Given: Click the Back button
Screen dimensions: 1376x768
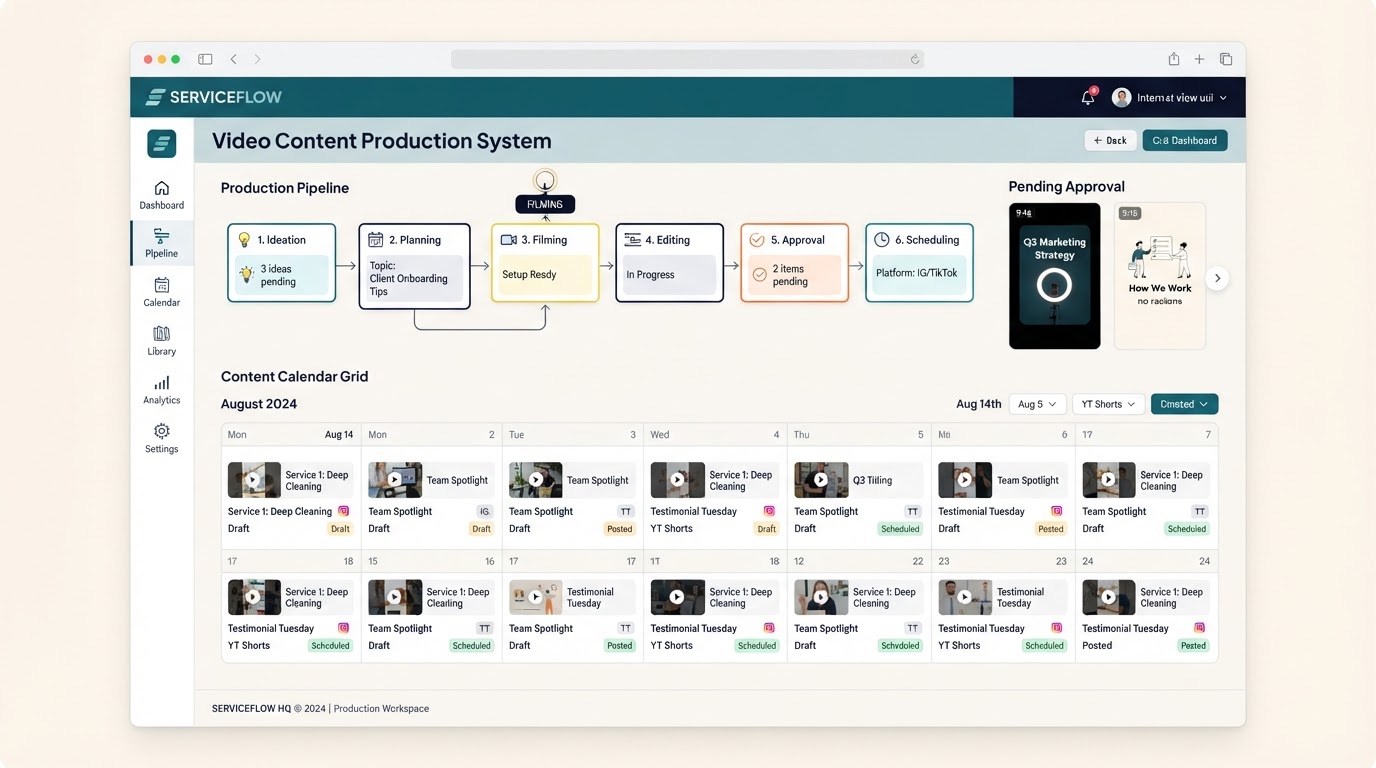Looking at the screenshot, I should tap(1110, 140).
